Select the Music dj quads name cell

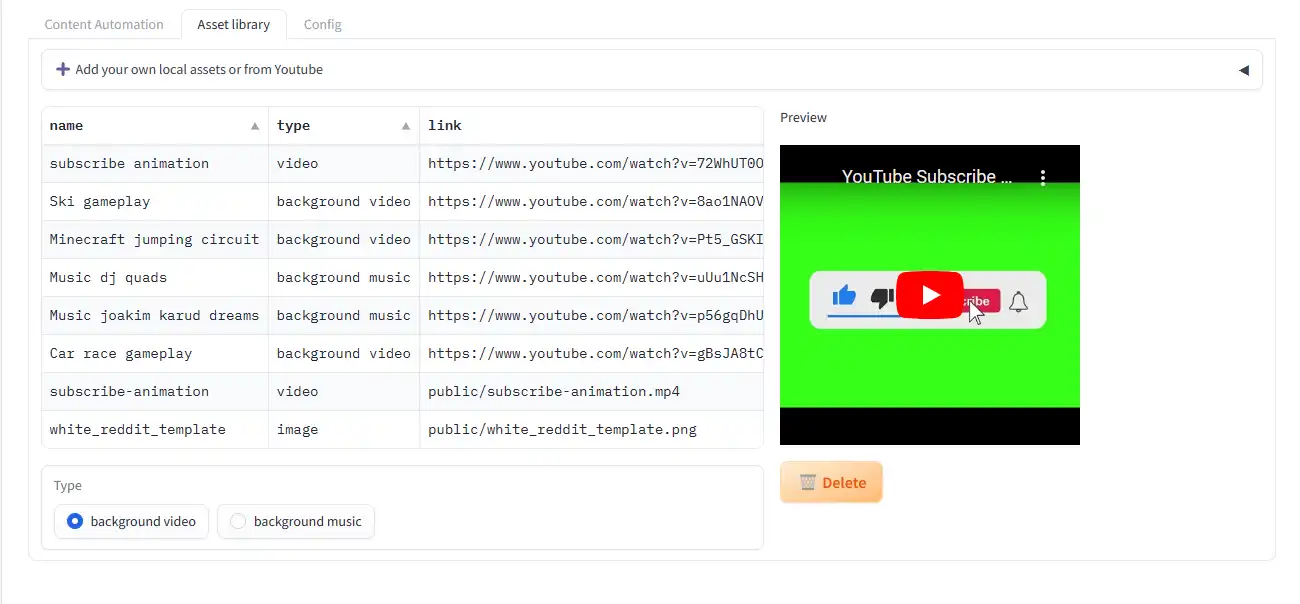tap(155, 278)
